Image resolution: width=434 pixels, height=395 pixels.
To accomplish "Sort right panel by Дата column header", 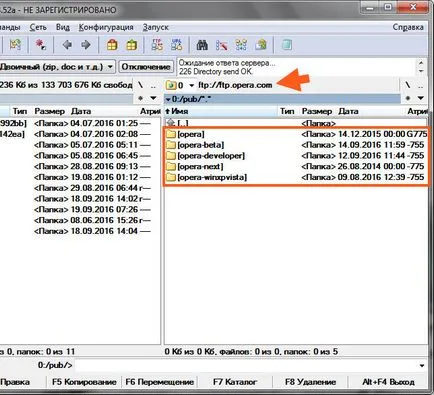I will [371, 111].
